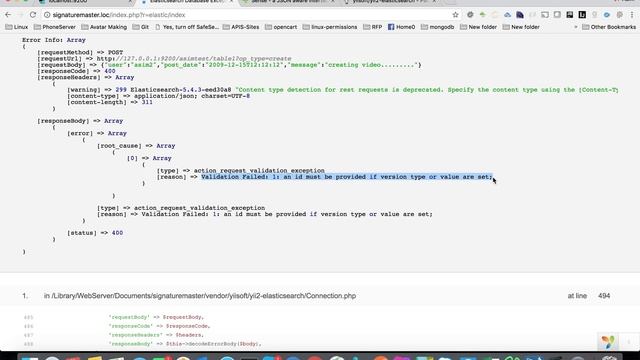
Task: Click the blue circular extension icon
Action: pos(607,15)
